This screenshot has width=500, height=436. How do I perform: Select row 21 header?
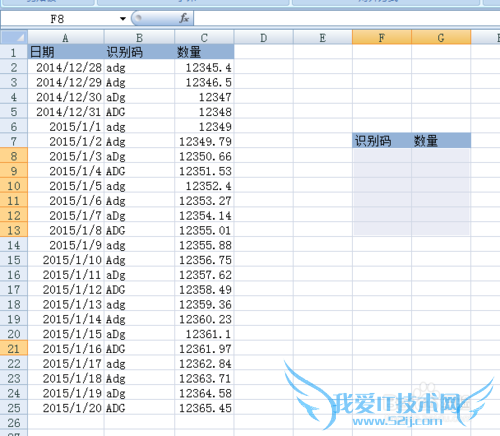click(x=14, y=349)
